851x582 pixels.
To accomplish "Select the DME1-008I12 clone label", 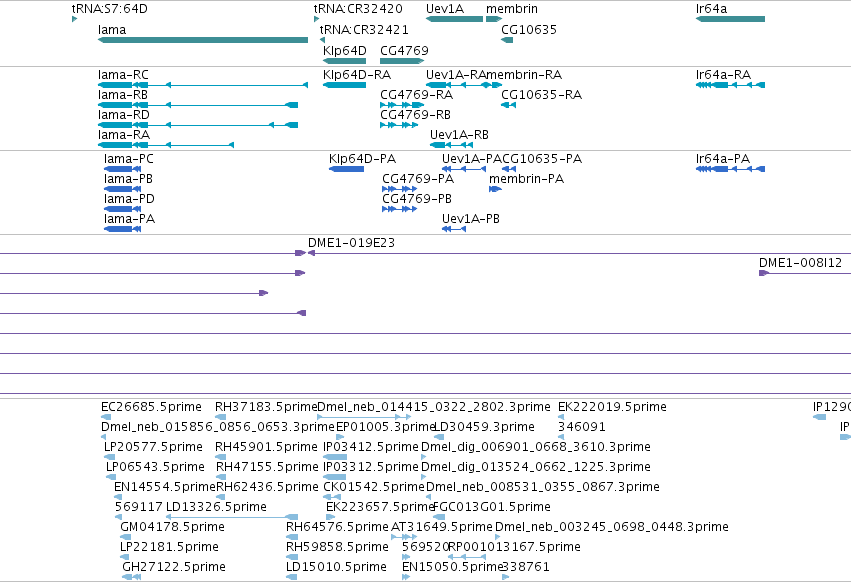I will 800,263.
